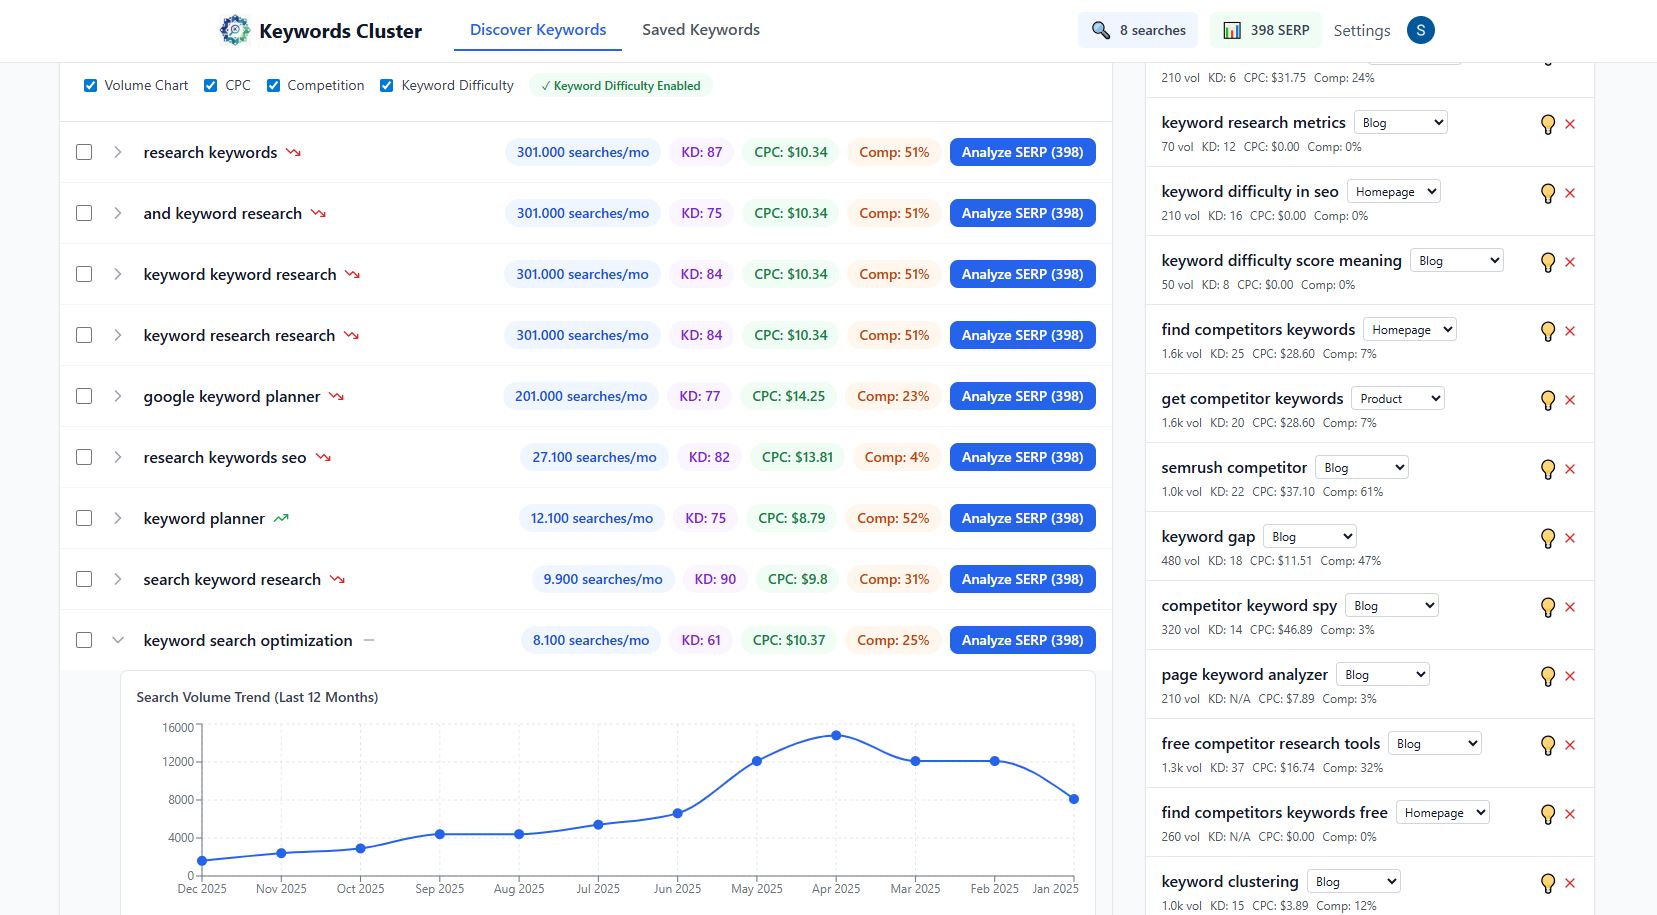Remove semrush competitor with its X icon

point(1571,468)
